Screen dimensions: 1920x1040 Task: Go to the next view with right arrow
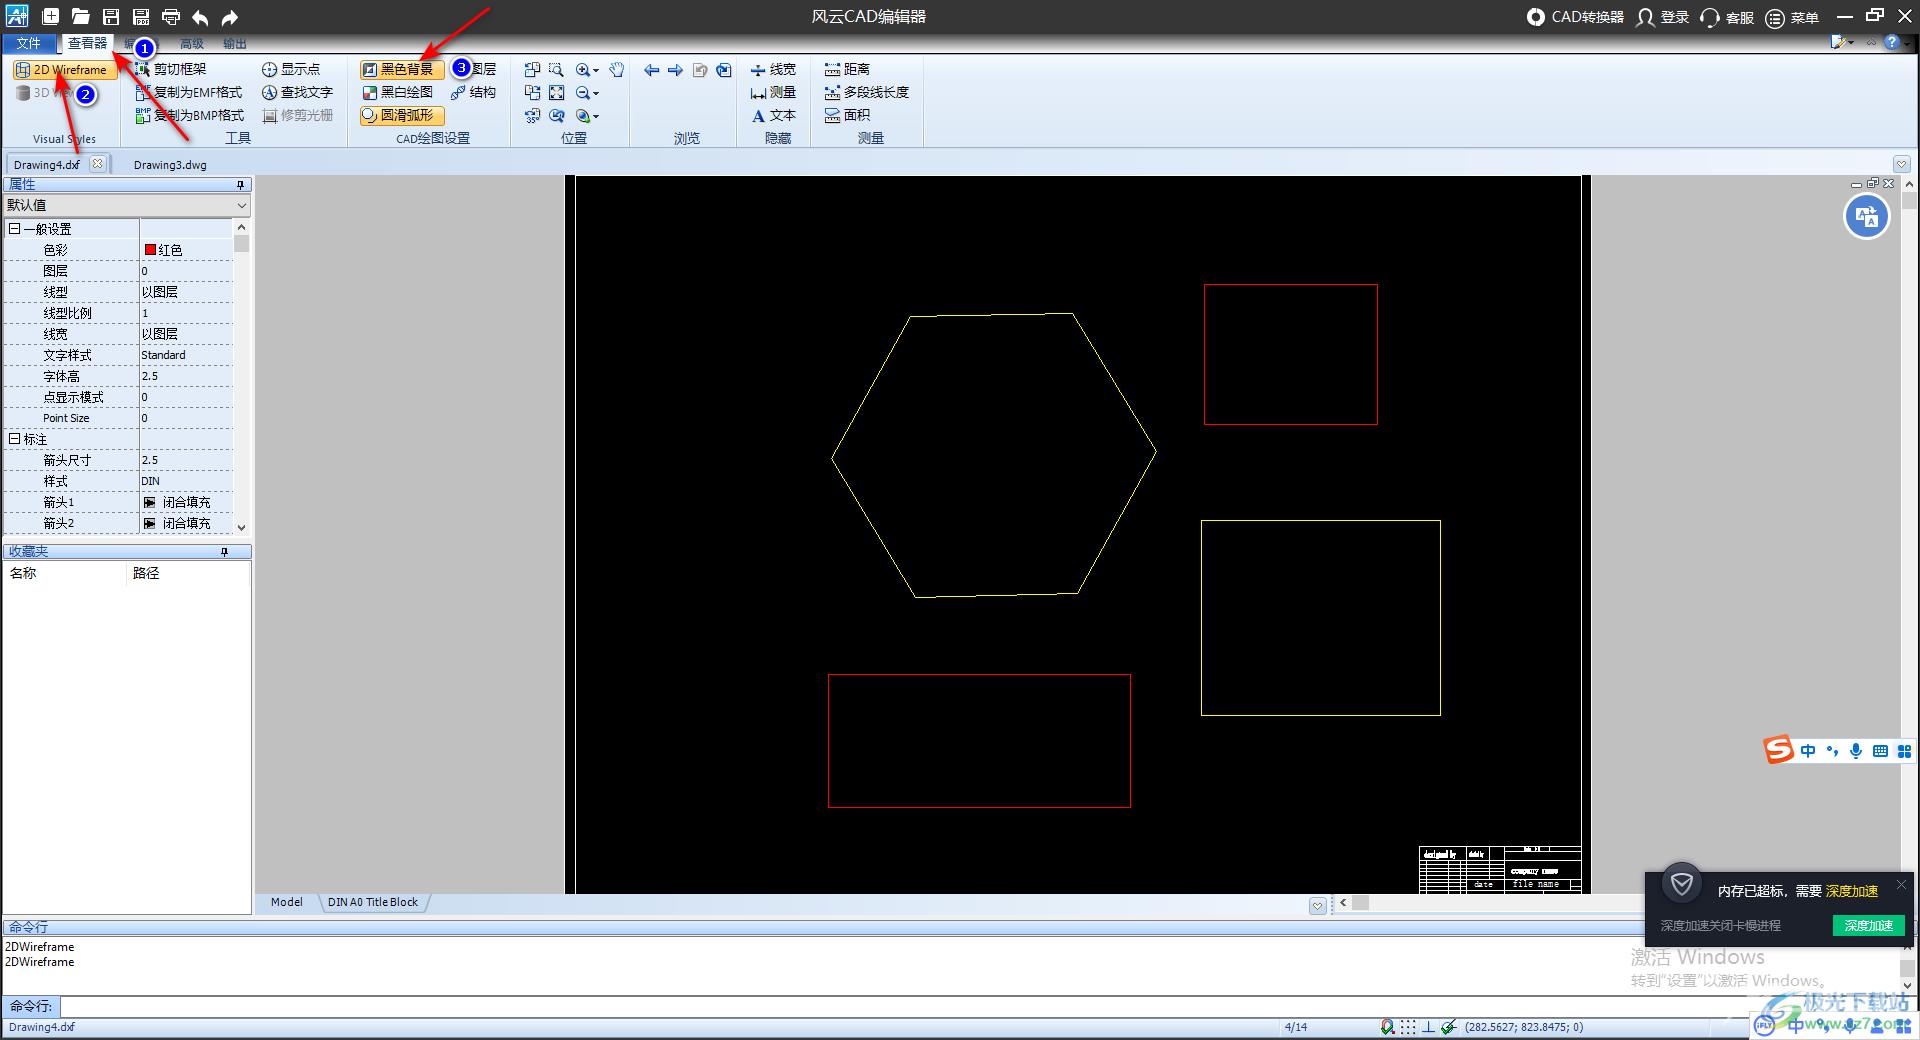click(x=676, y=70)
